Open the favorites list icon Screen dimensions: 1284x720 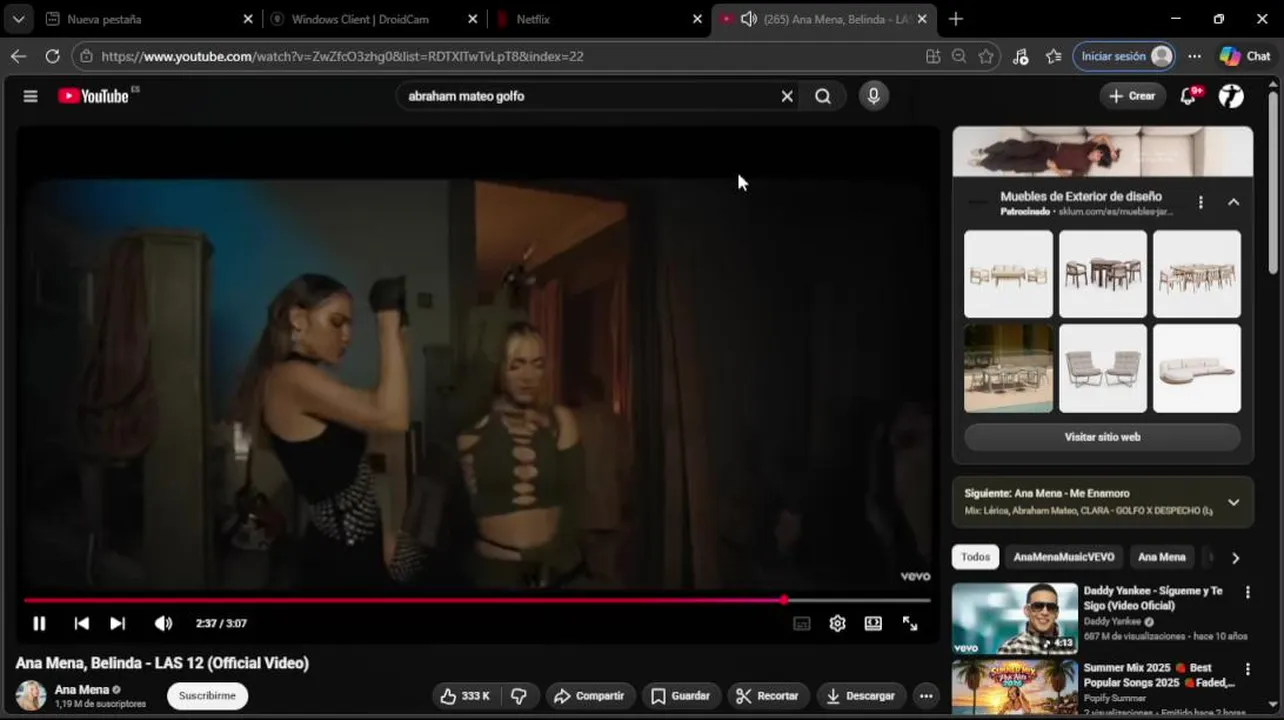click(x=1053, y=56)
